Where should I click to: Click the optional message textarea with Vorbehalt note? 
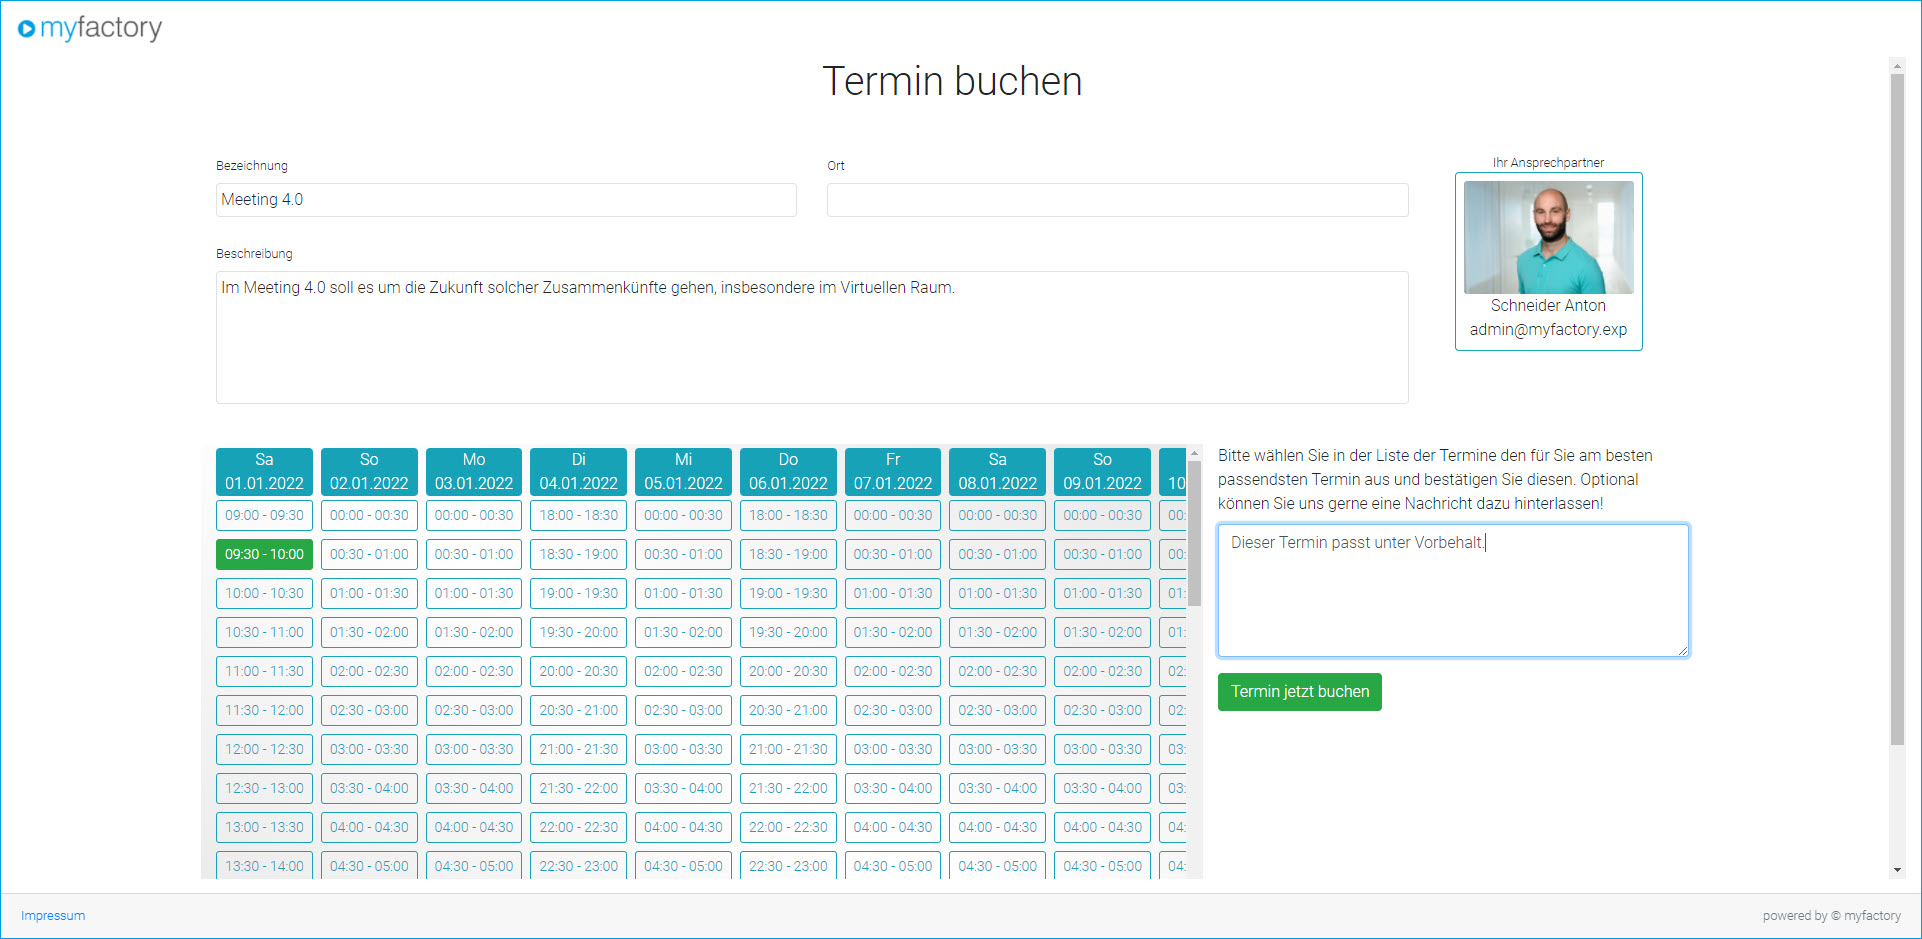click(x=1451, y=590)
